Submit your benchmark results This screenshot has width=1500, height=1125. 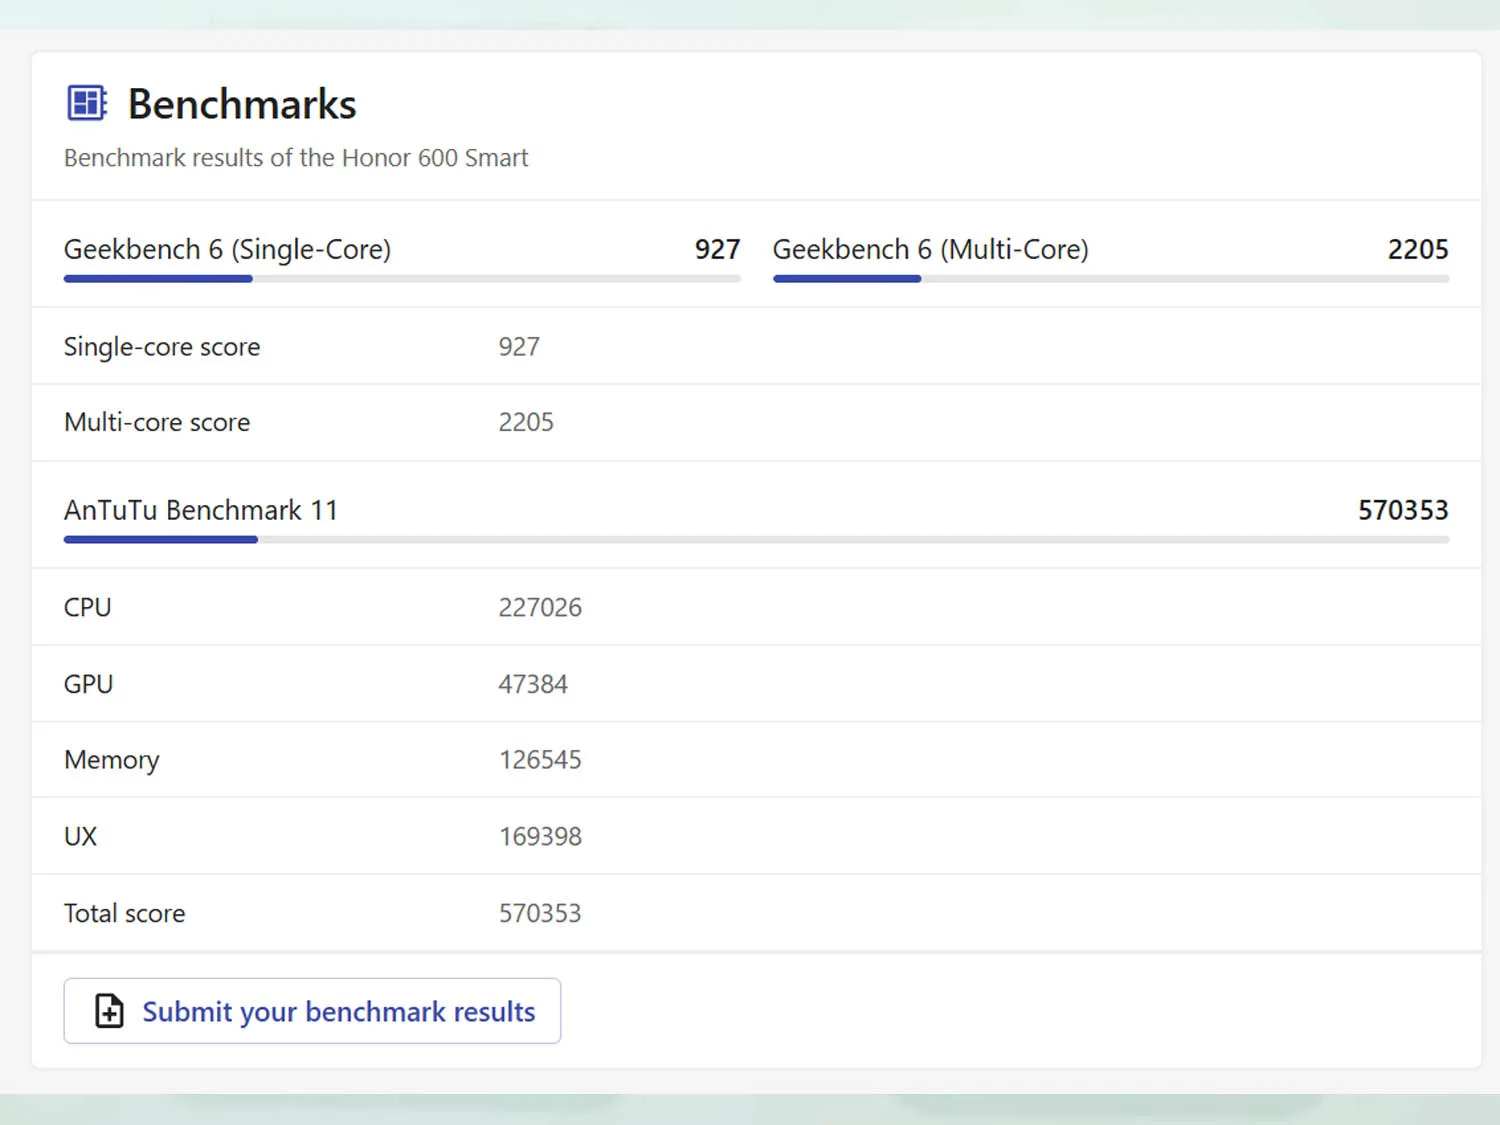(x=312, y=1011)
